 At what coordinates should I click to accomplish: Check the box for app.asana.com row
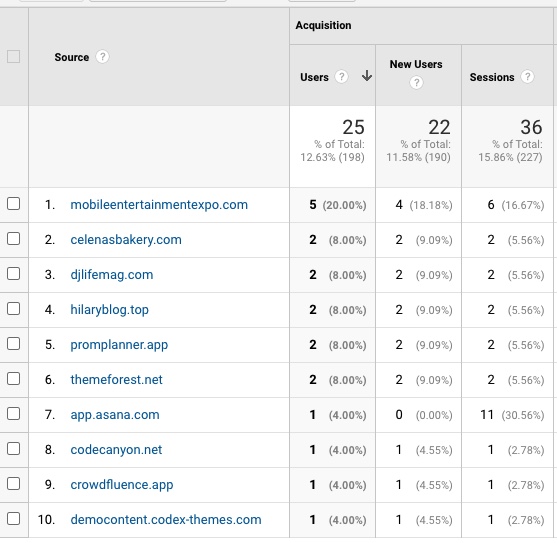[13, 414]
